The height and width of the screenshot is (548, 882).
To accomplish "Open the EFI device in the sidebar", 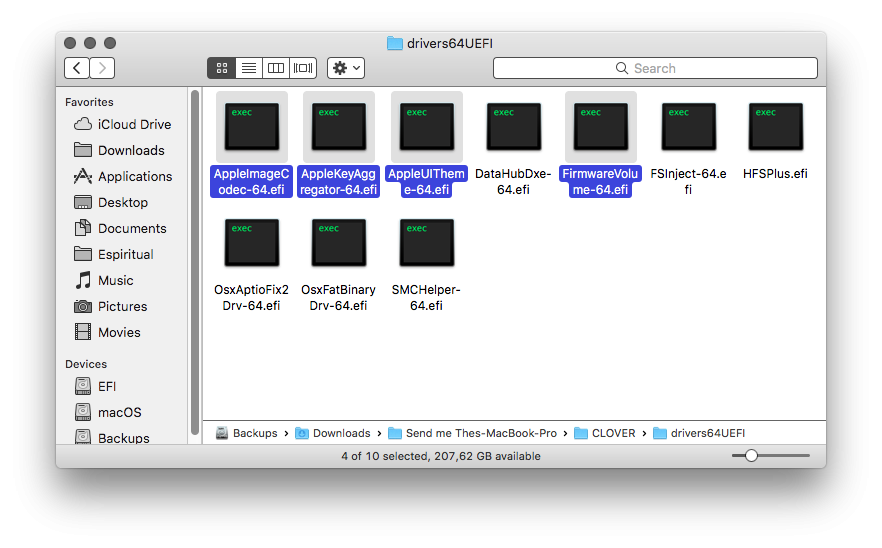I will (95, 386).
